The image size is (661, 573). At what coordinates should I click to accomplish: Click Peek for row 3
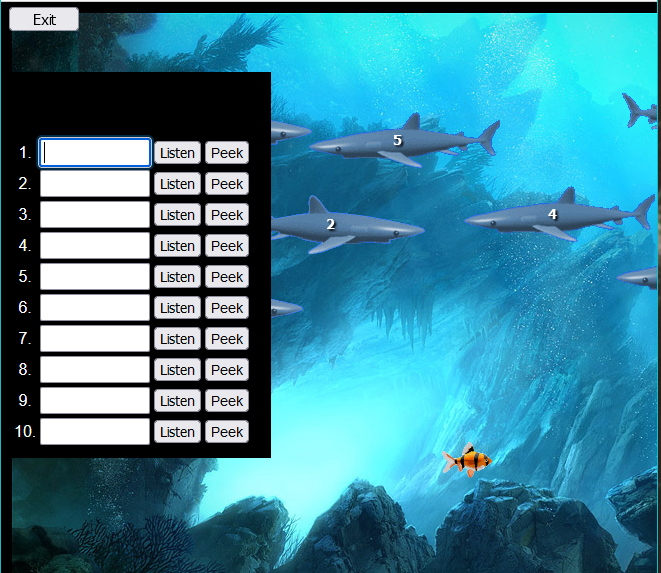click(x=227, y=215)
